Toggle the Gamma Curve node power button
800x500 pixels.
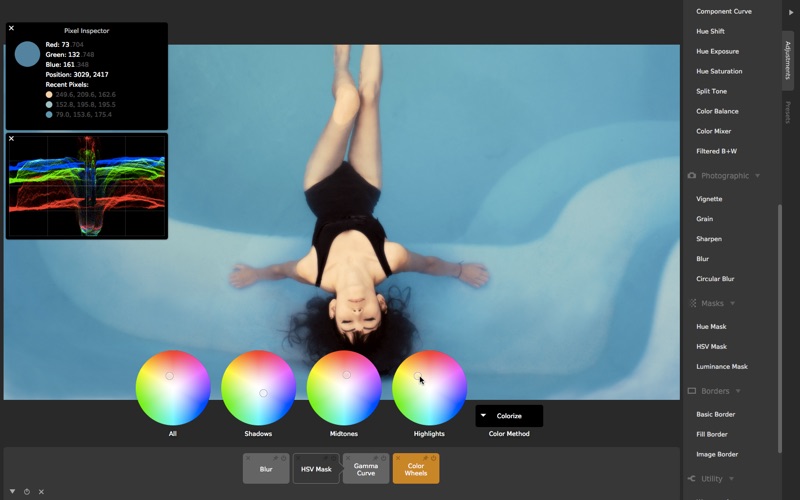tap(384, 458)
